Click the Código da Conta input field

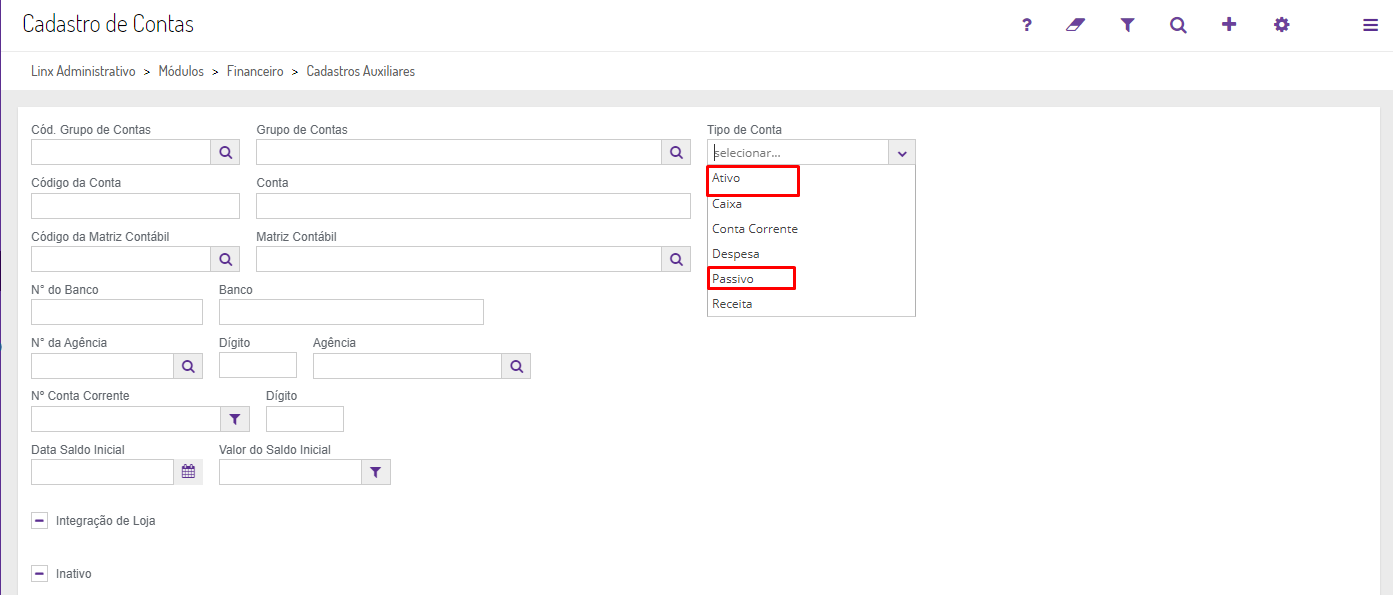[x=135, y=206]
